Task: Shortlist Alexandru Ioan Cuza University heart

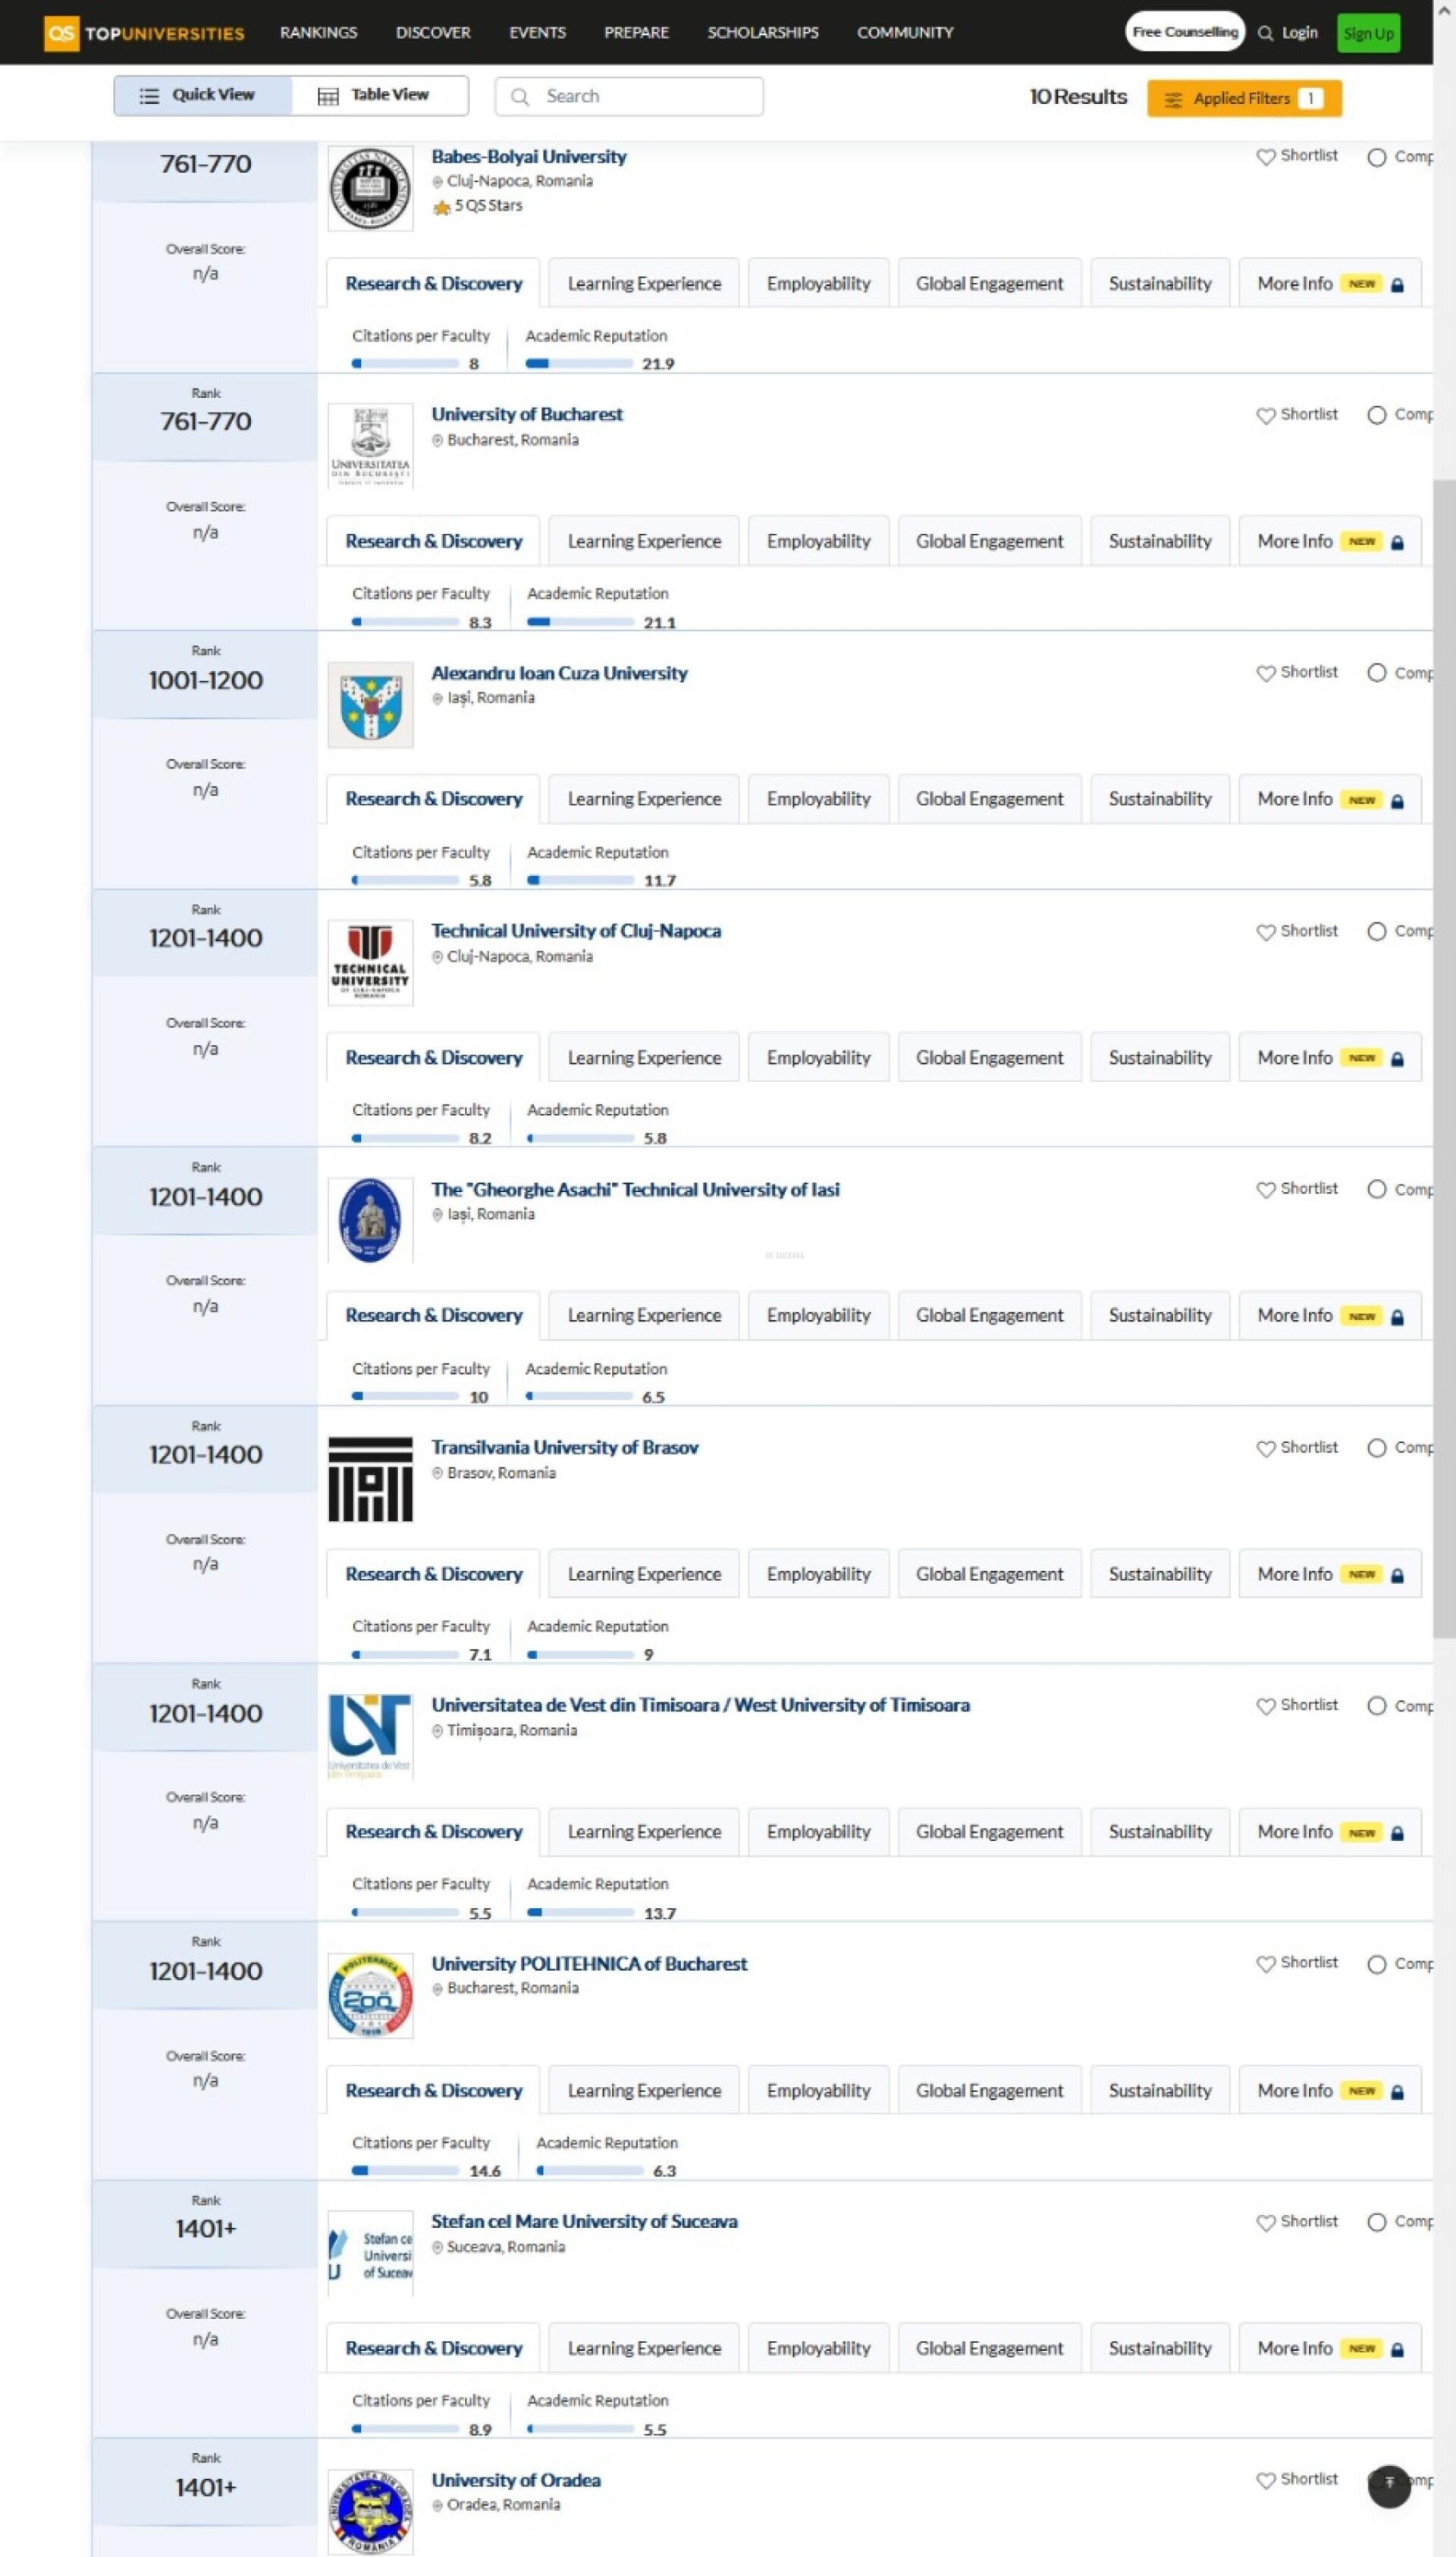Action: pyautogui.click(x=1265, y=673)
